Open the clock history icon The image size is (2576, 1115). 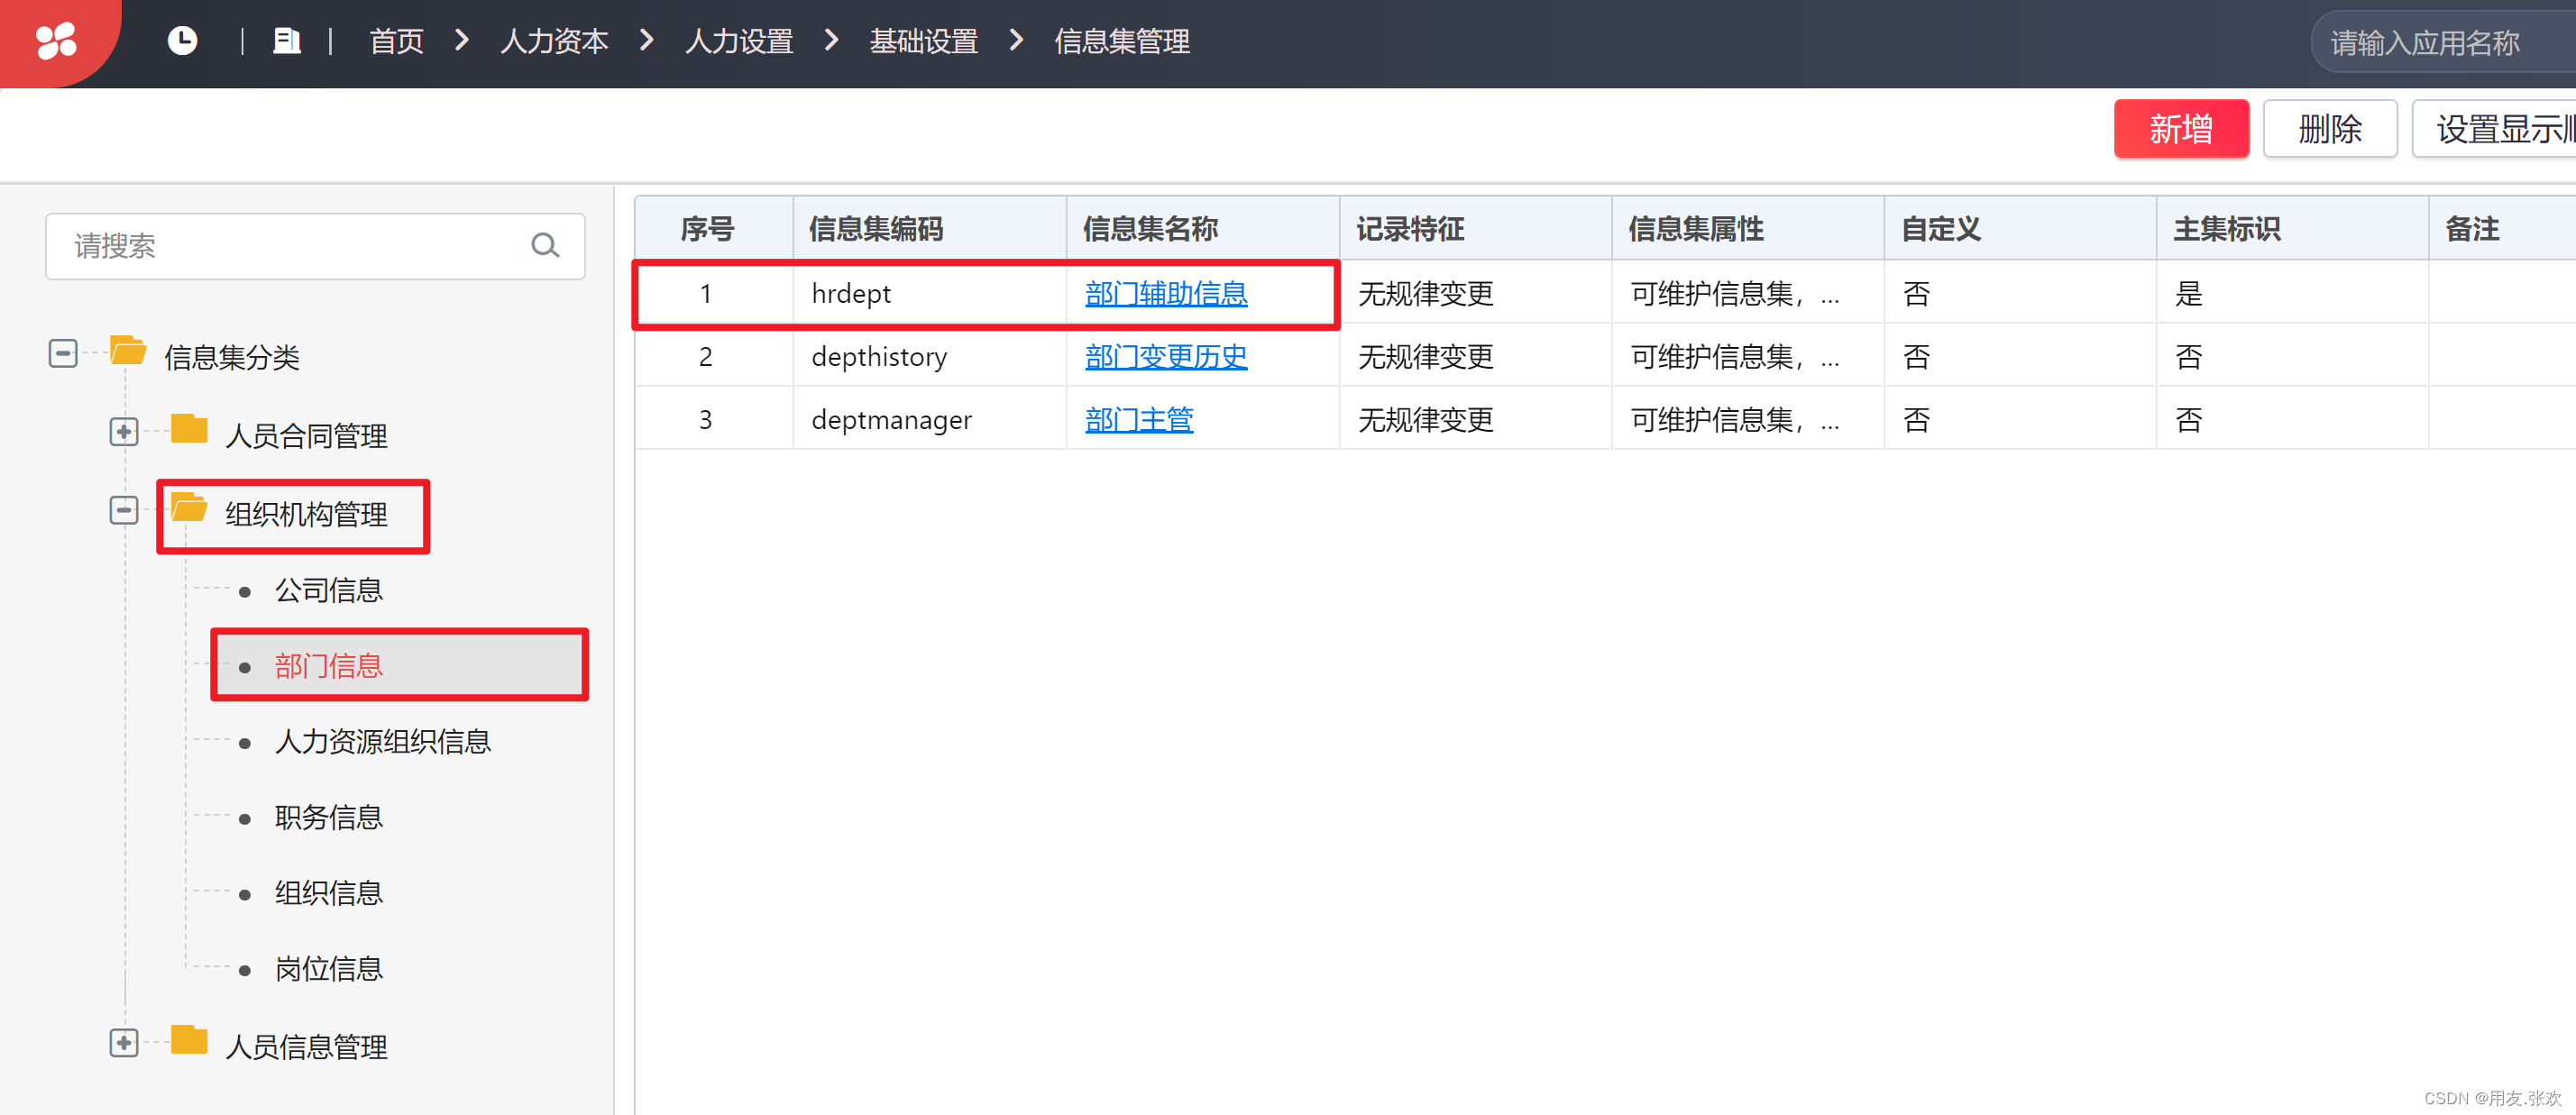182,41
